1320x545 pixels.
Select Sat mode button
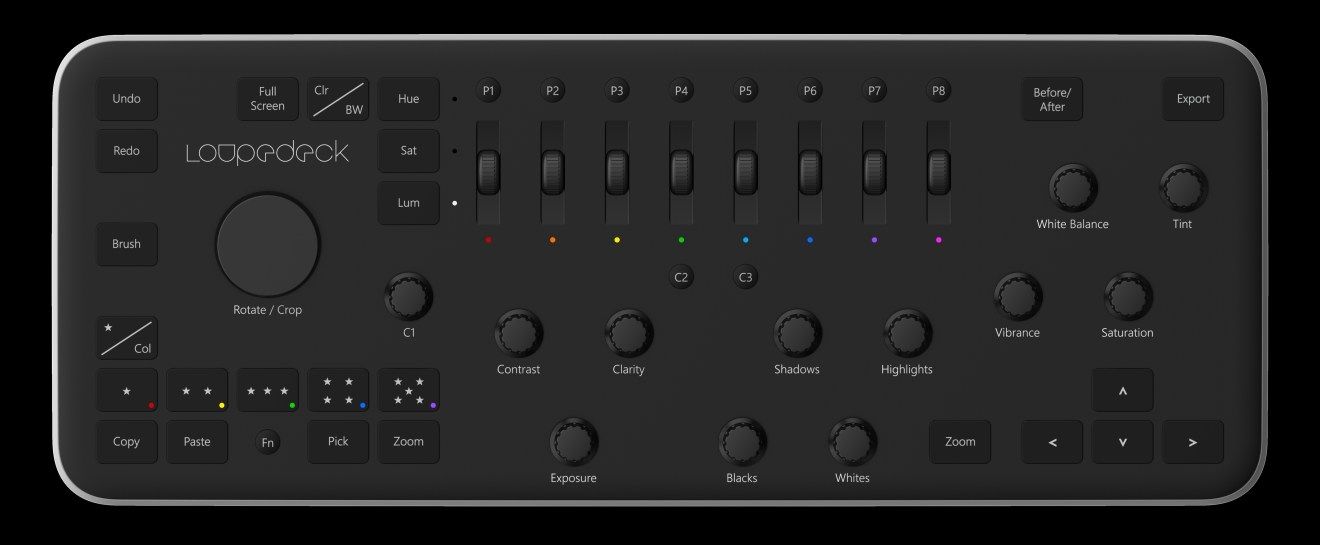coord(408,151)
